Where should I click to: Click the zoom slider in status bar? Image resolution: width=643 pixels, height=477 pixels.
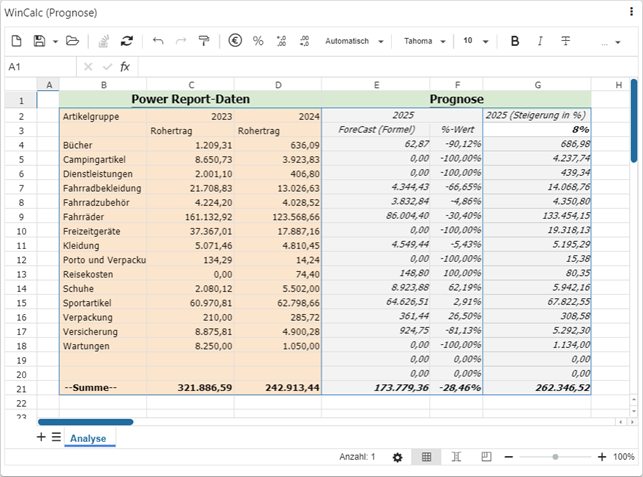556,457
